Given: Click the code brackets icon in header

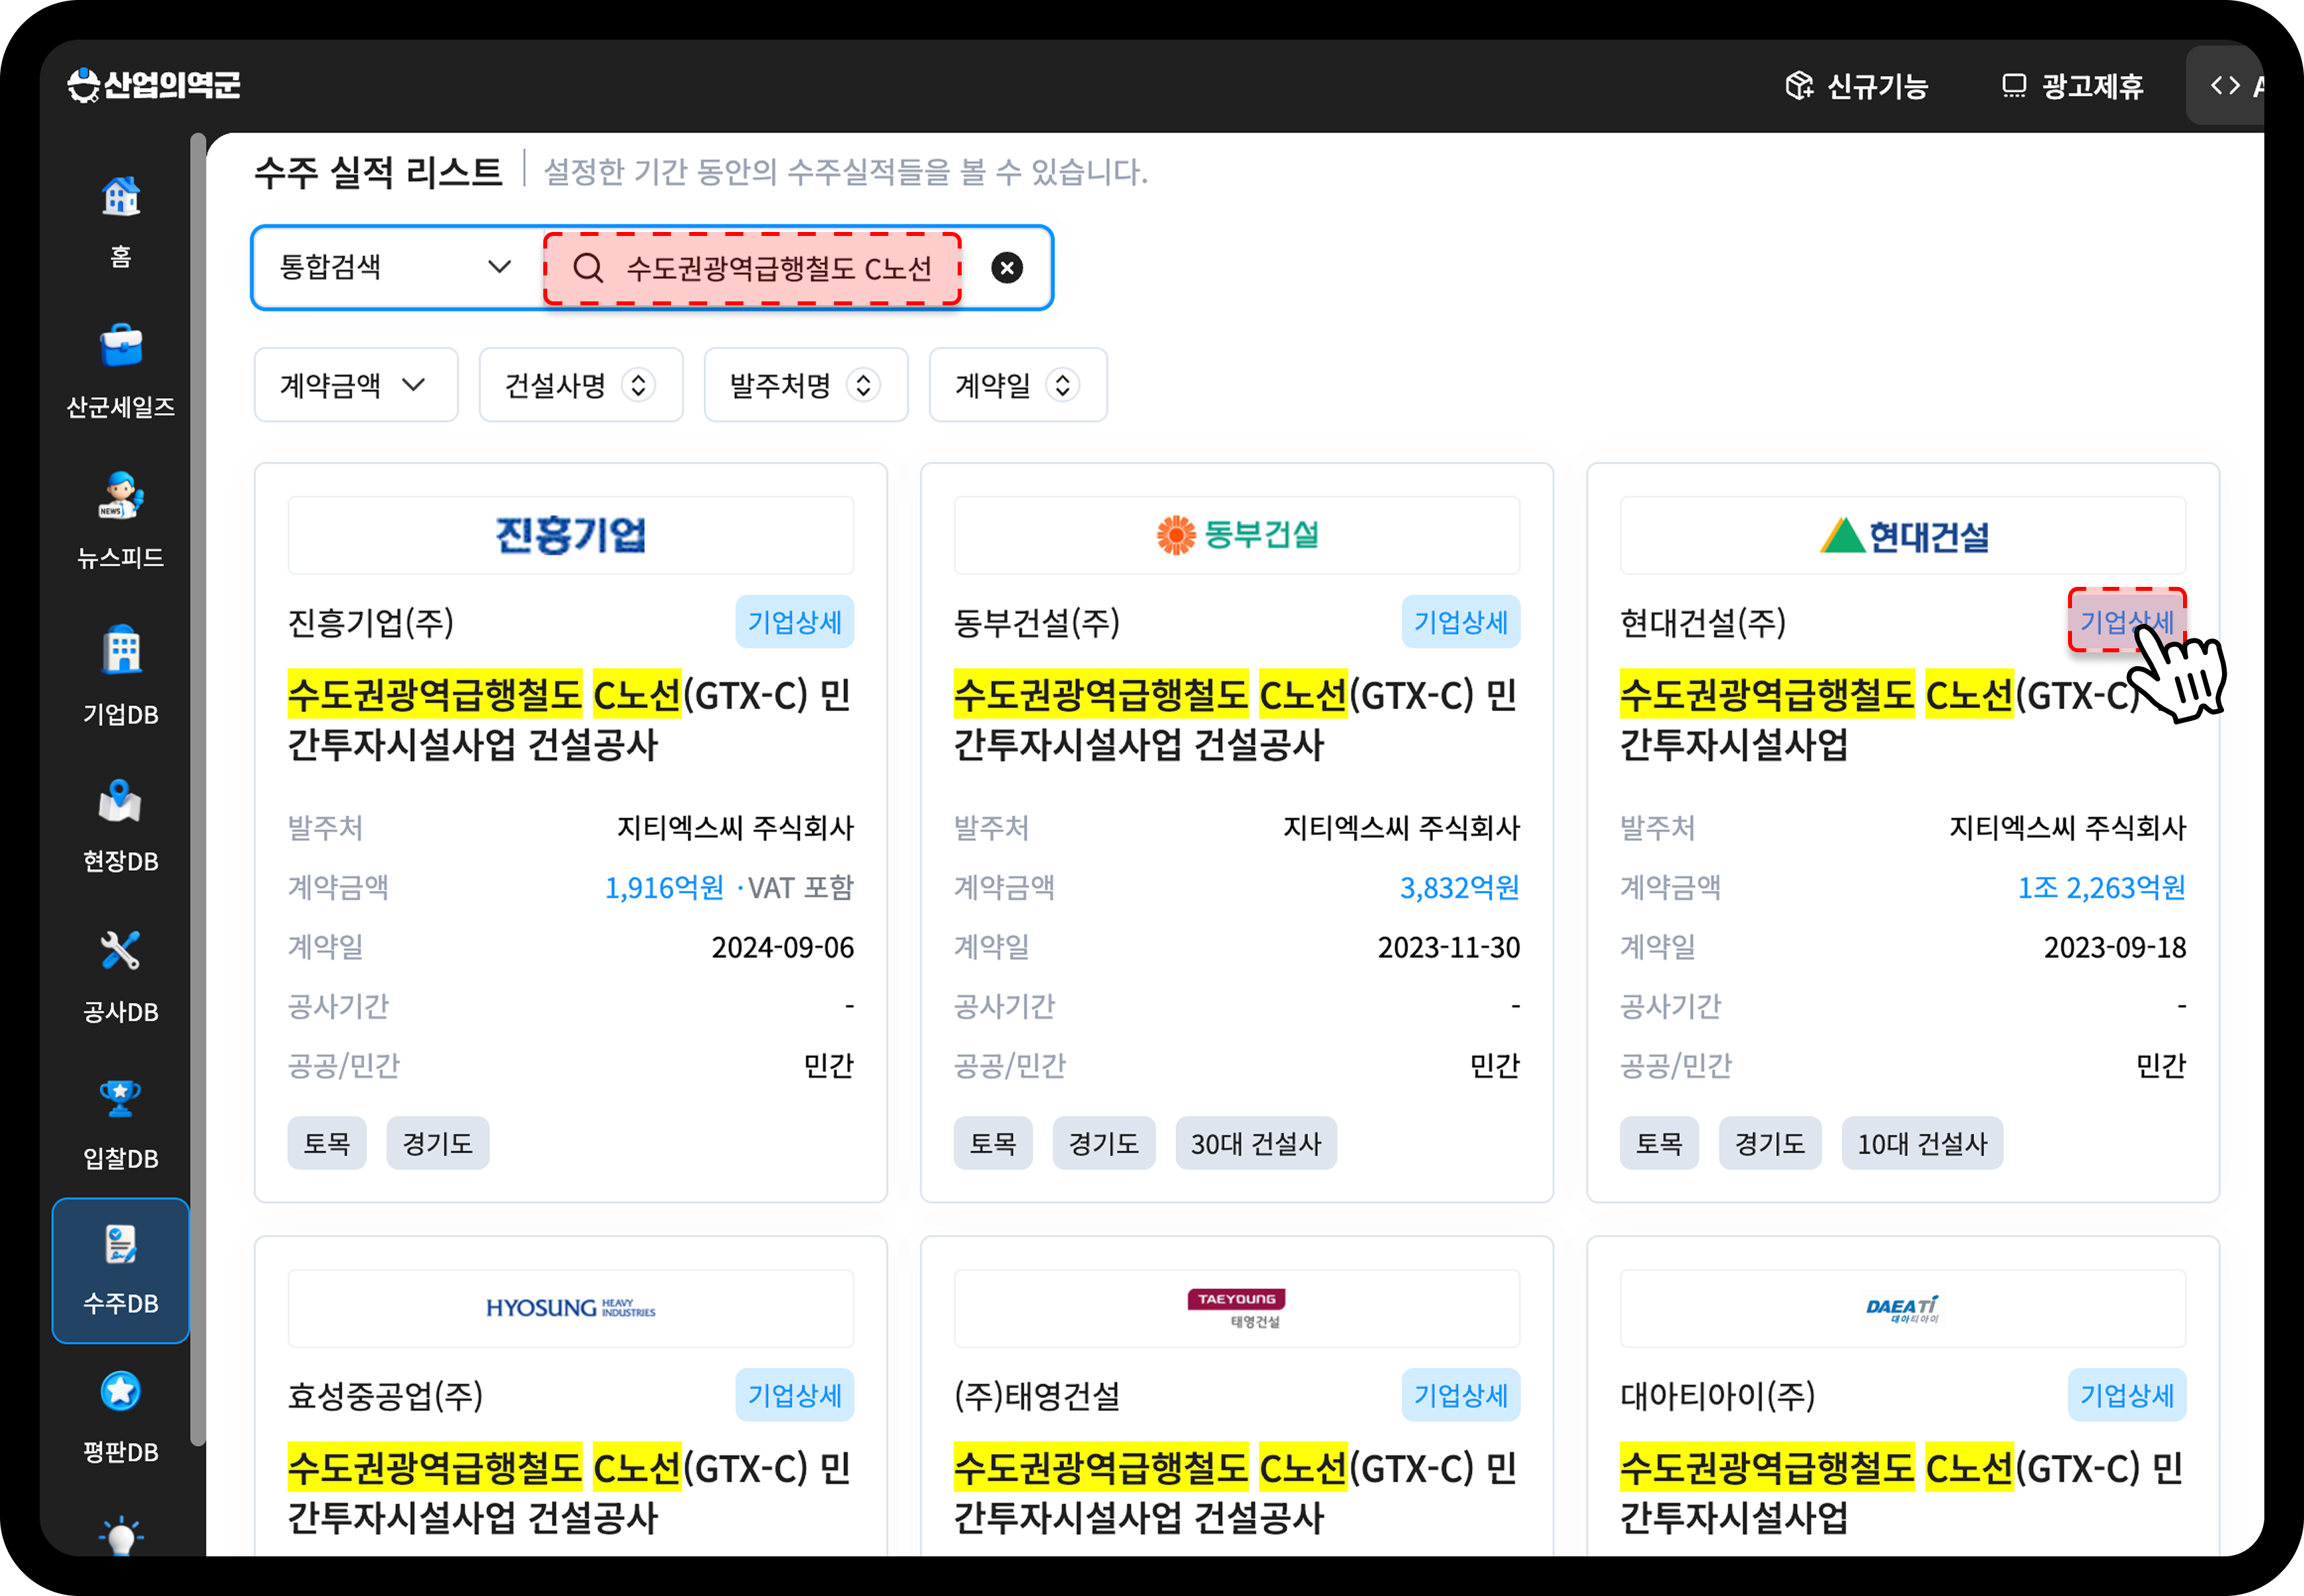Looking at the screenshot, I should 2225,86.
